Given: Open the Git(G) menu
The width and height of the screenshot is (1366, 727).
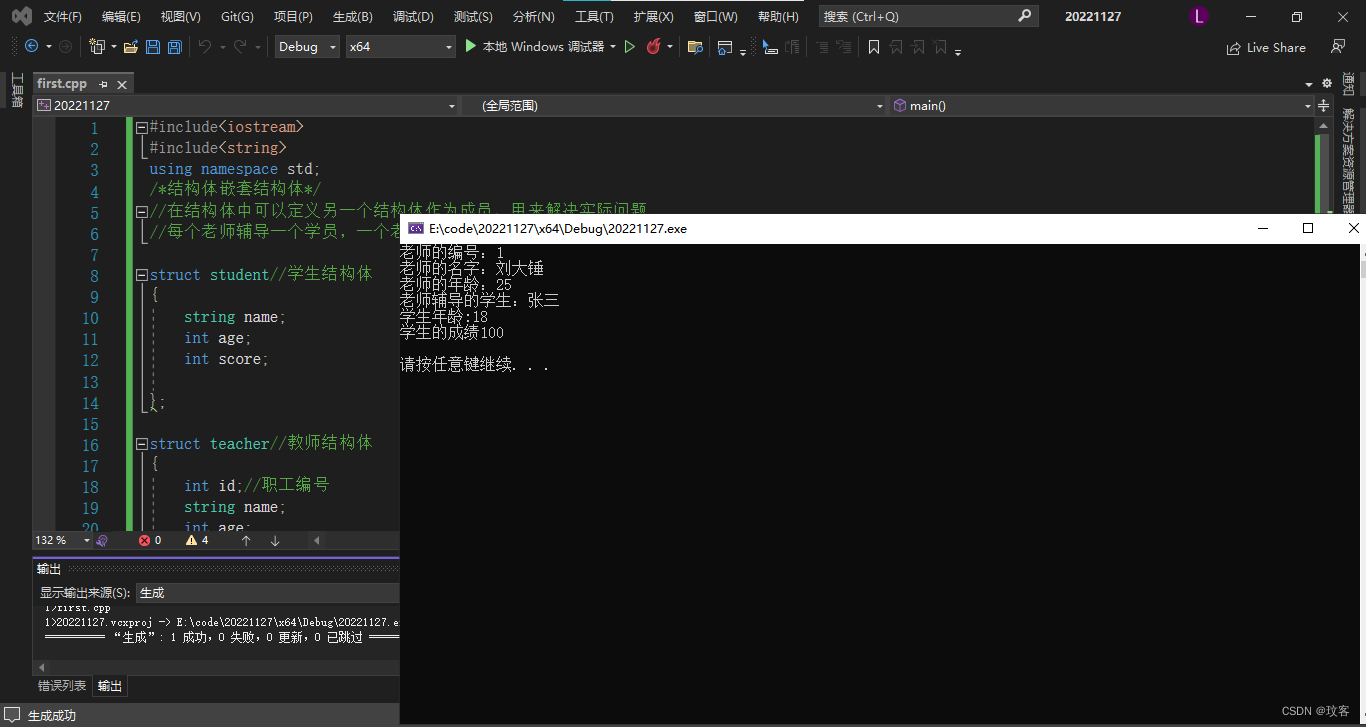Looking at the screenshot, I should [x=237, y=16].
